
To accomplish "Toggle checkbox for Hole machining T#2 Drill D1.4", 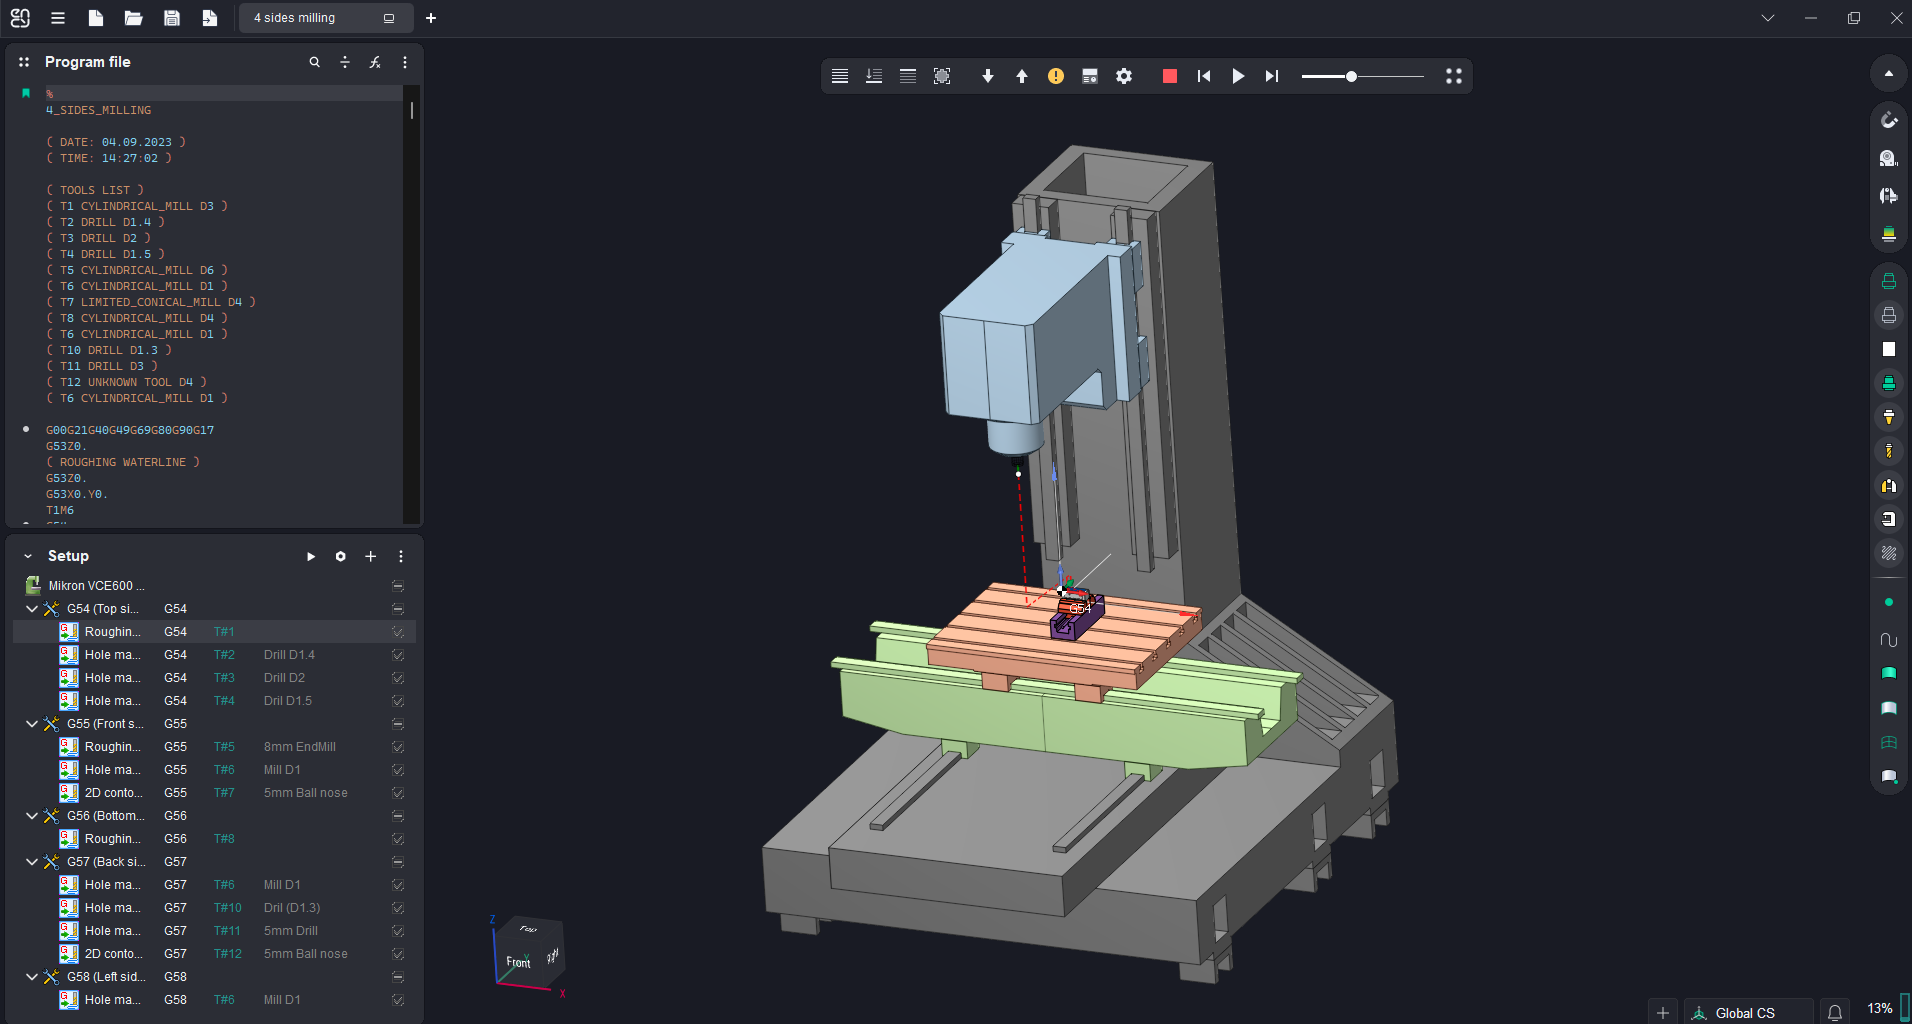I will (x=398, y=655).
